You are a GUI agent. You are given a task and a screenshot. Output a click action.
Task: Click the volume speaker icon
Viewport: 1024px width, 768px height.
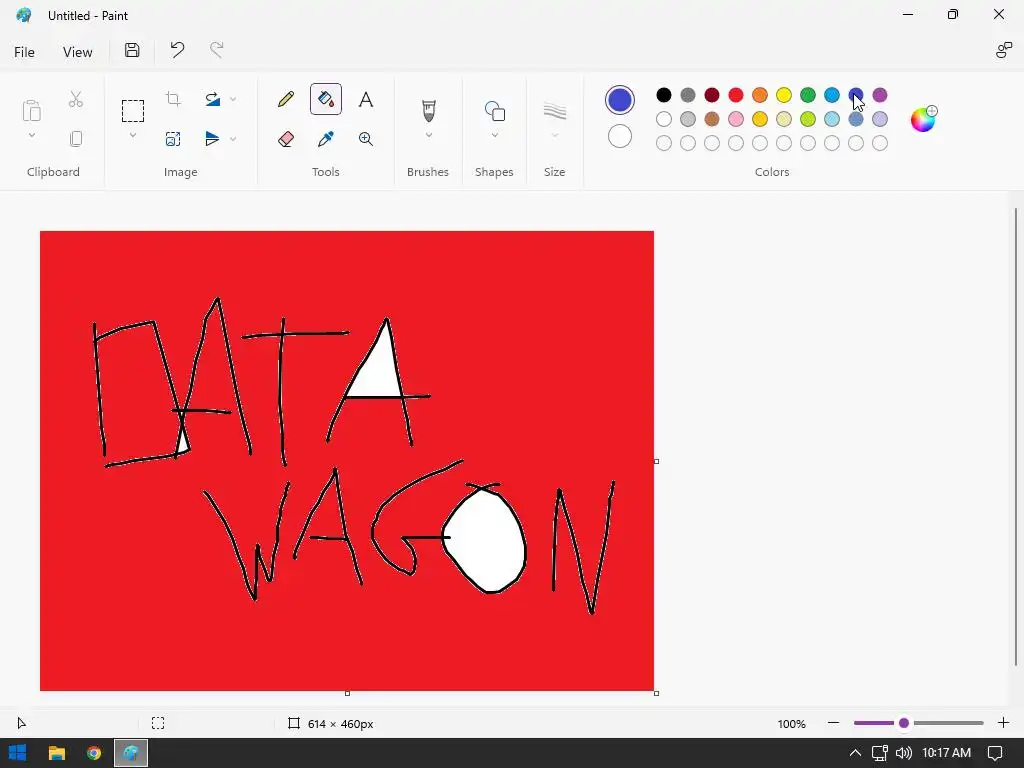pyautogui.click(x=904, y=753)
